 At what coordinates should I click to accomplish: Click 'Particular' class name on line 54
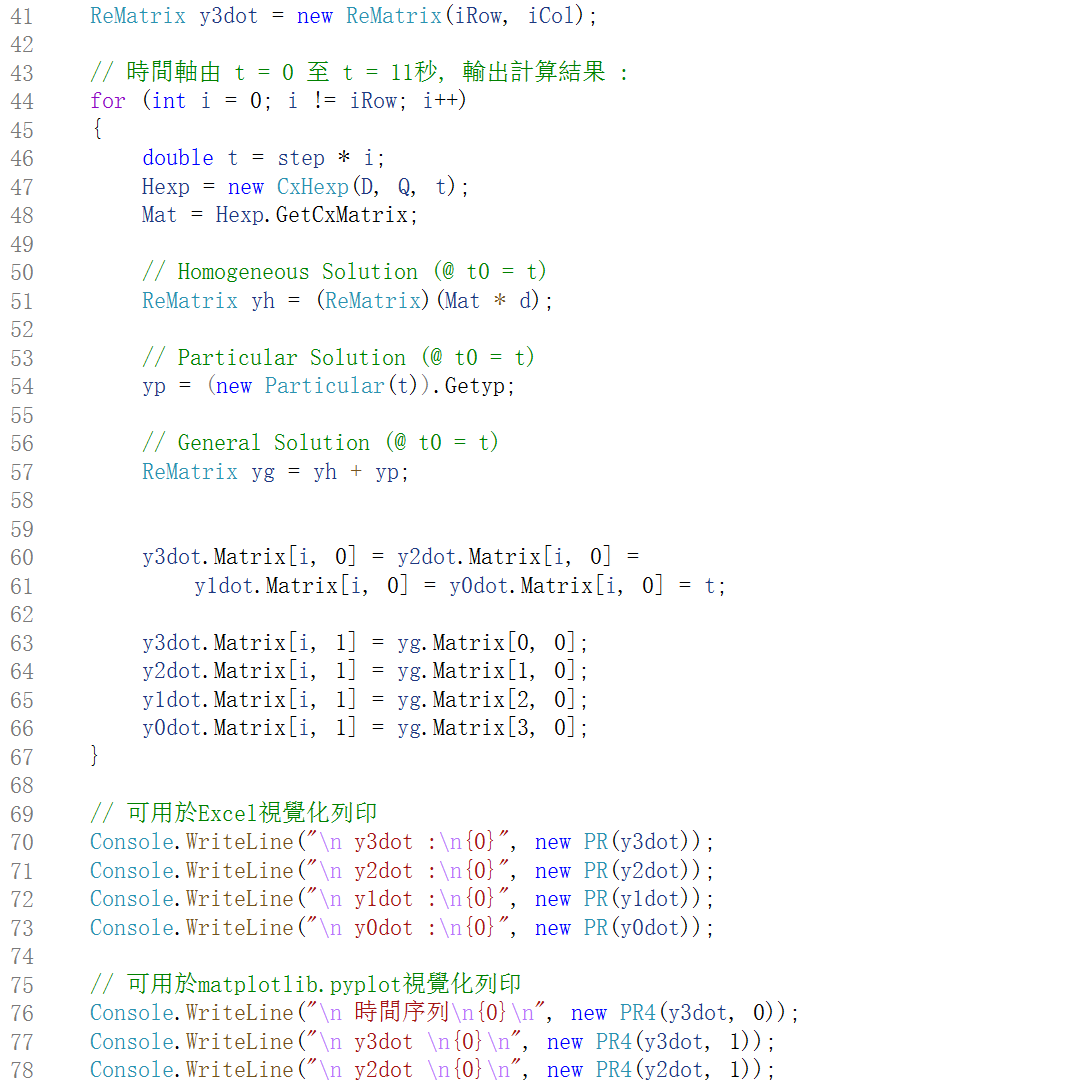tap(325, 386)
